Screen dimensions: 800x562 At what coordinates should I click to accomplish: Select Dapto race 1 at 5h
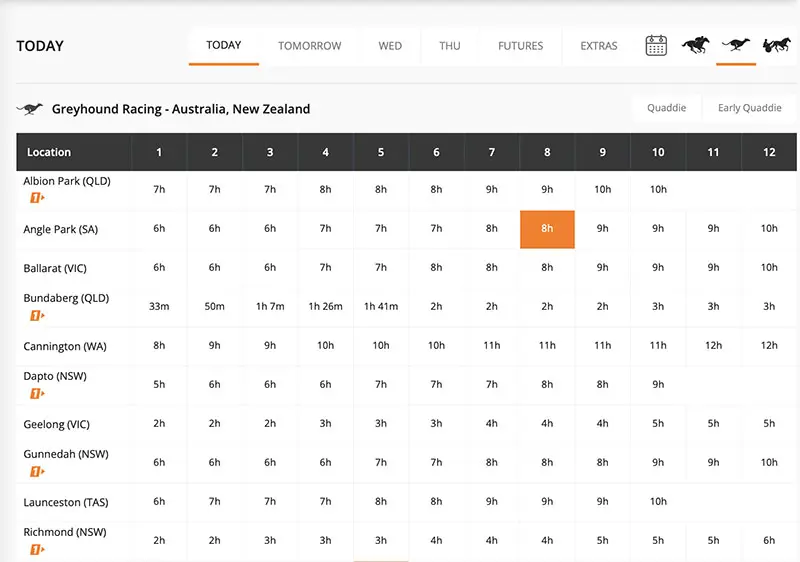click(x=159, y=385)
